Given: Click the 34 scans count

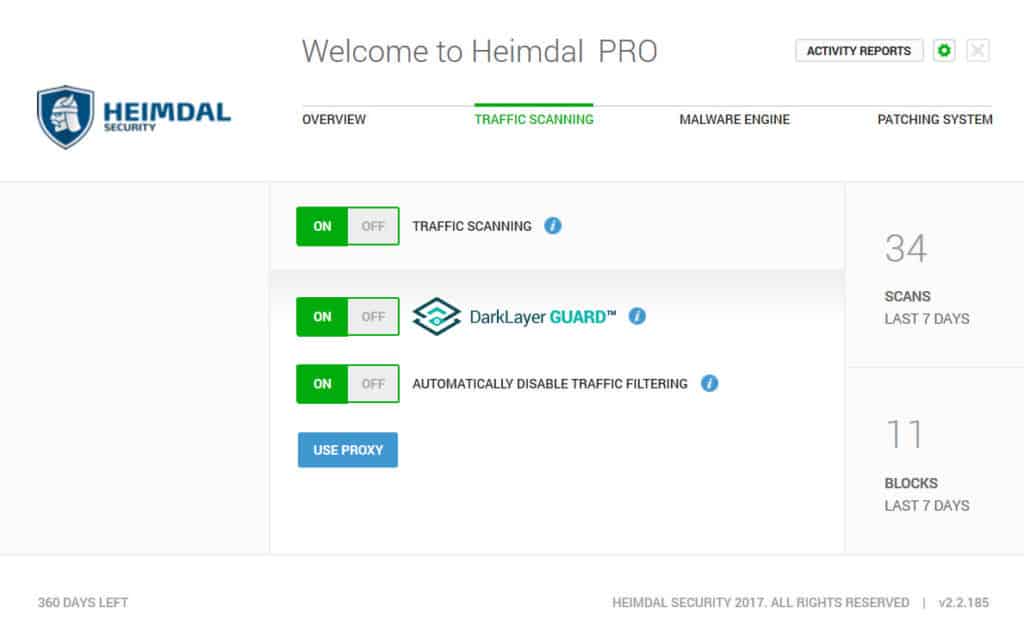Looking at the screenshot, I should coord(906,249).
